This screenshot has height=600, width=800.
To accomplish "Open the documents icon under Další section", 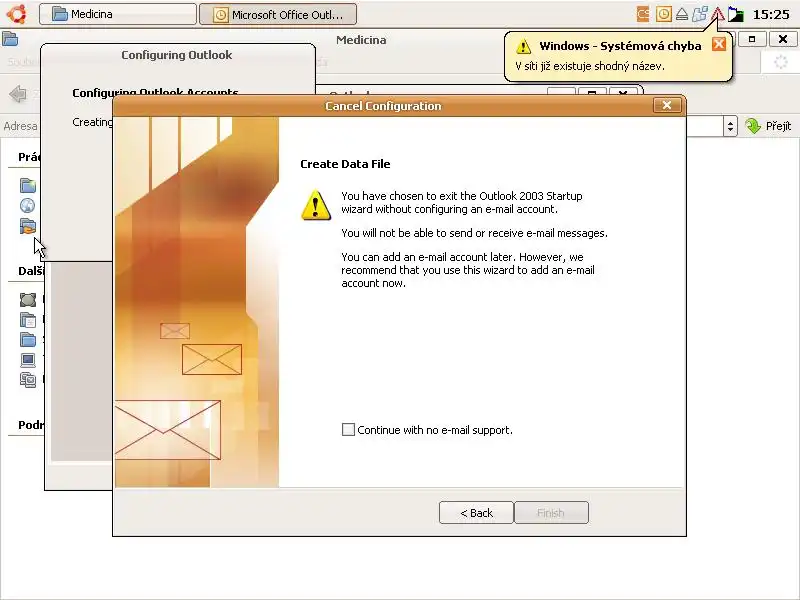I will 28,320.
